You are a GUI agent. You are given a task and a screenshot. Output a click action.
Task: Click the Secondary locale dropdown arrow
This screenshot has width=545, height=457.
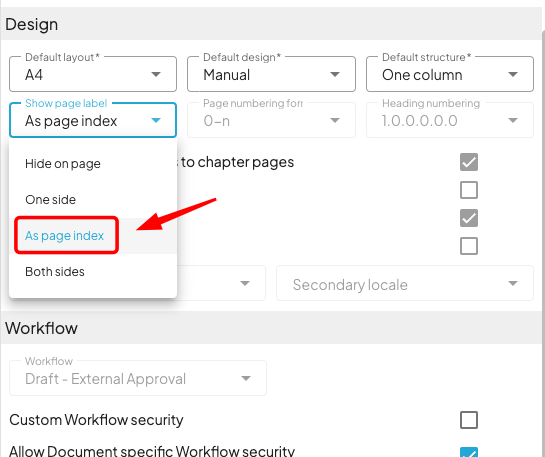513,283
